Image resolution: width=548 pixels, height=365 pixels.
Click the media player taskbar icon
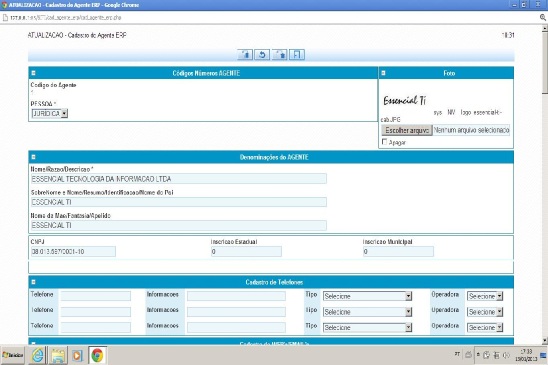tap(78, 355)
